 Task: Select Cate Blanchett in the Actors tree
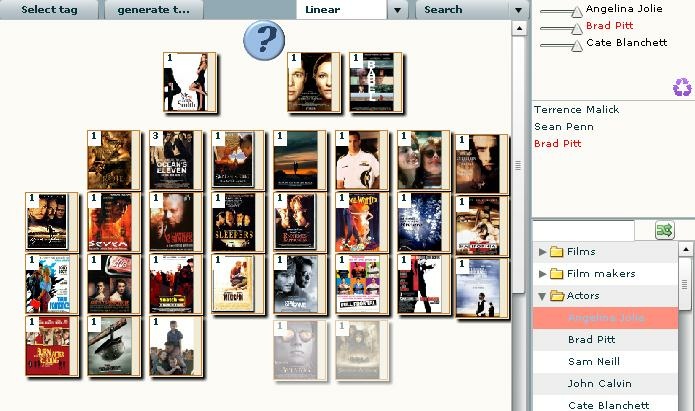point(605,404)
